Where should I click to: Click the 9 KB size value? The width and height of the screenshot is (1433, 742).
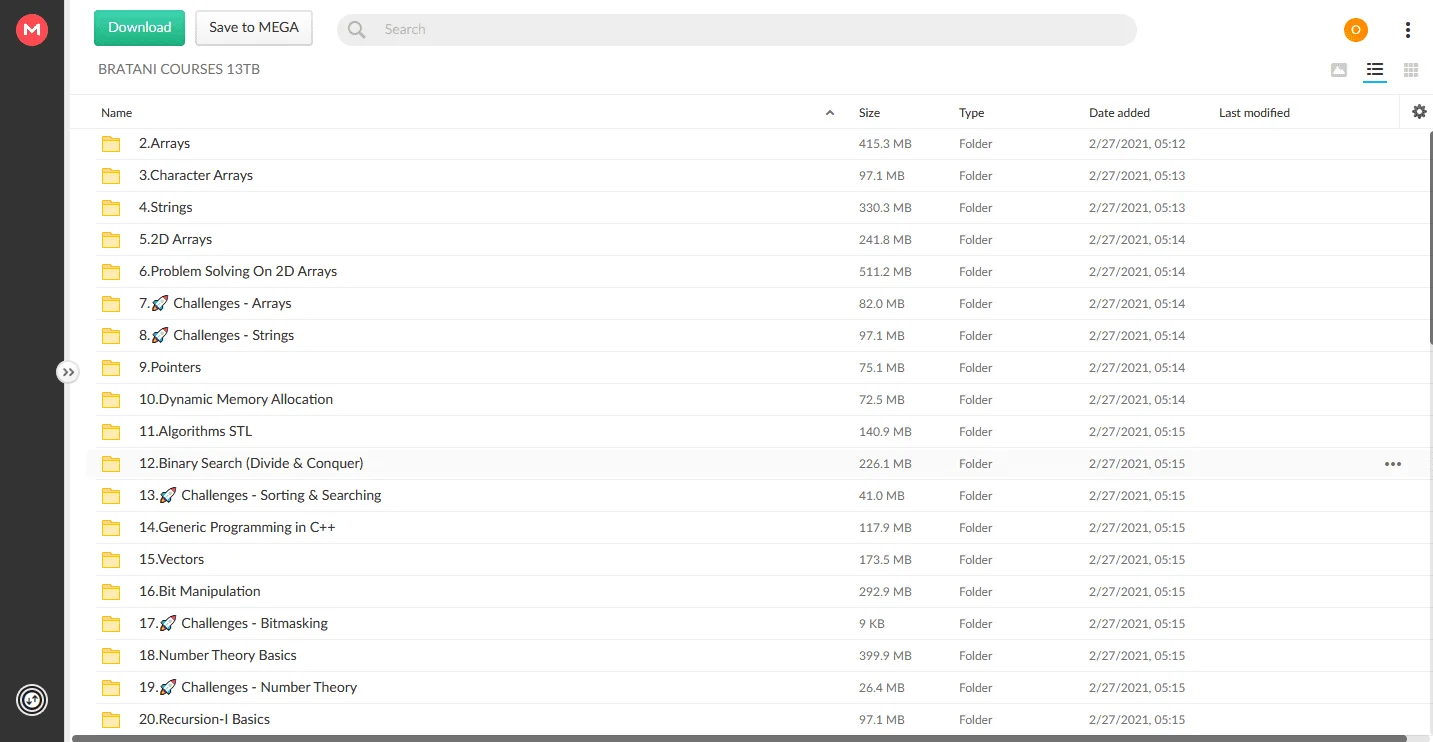tap(872, 624)
